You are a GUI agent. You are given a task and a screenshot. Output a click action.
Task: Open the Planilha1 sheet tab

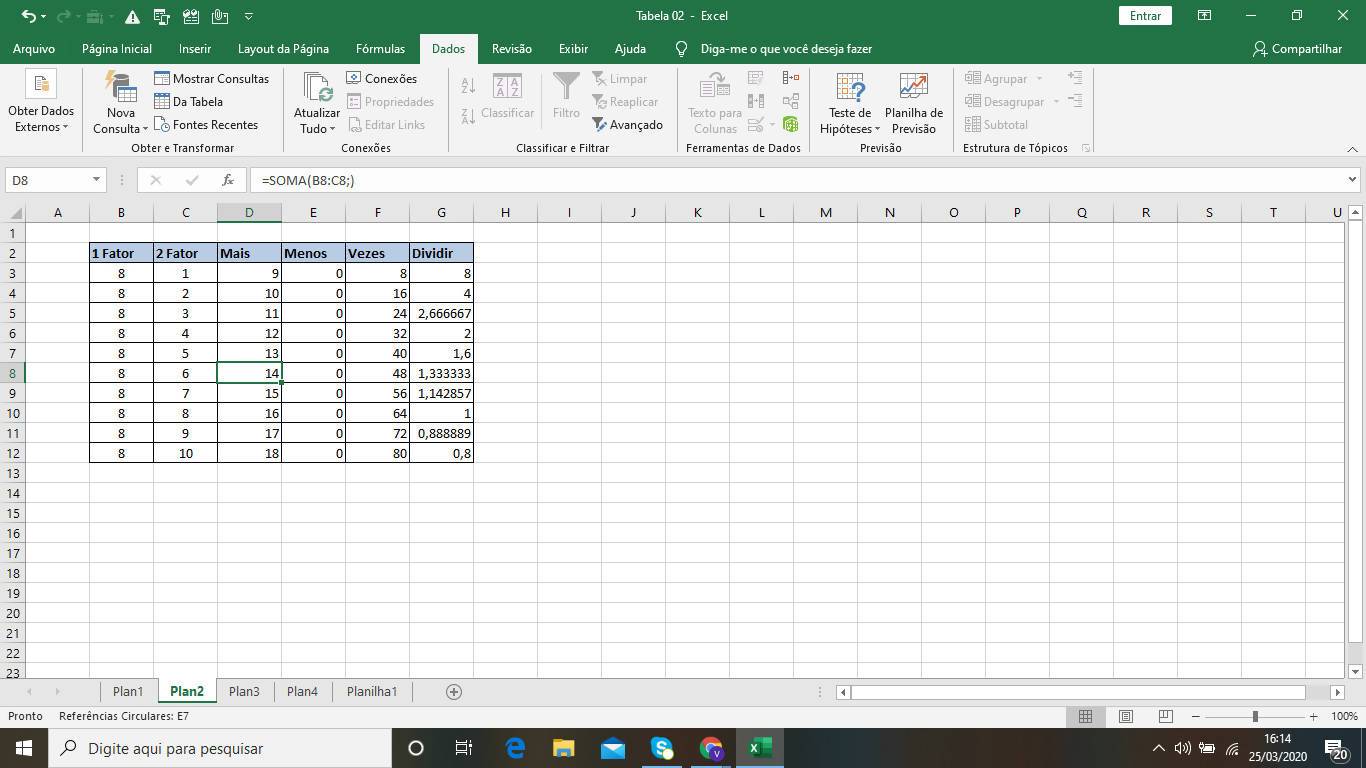[x=372, y=691]
